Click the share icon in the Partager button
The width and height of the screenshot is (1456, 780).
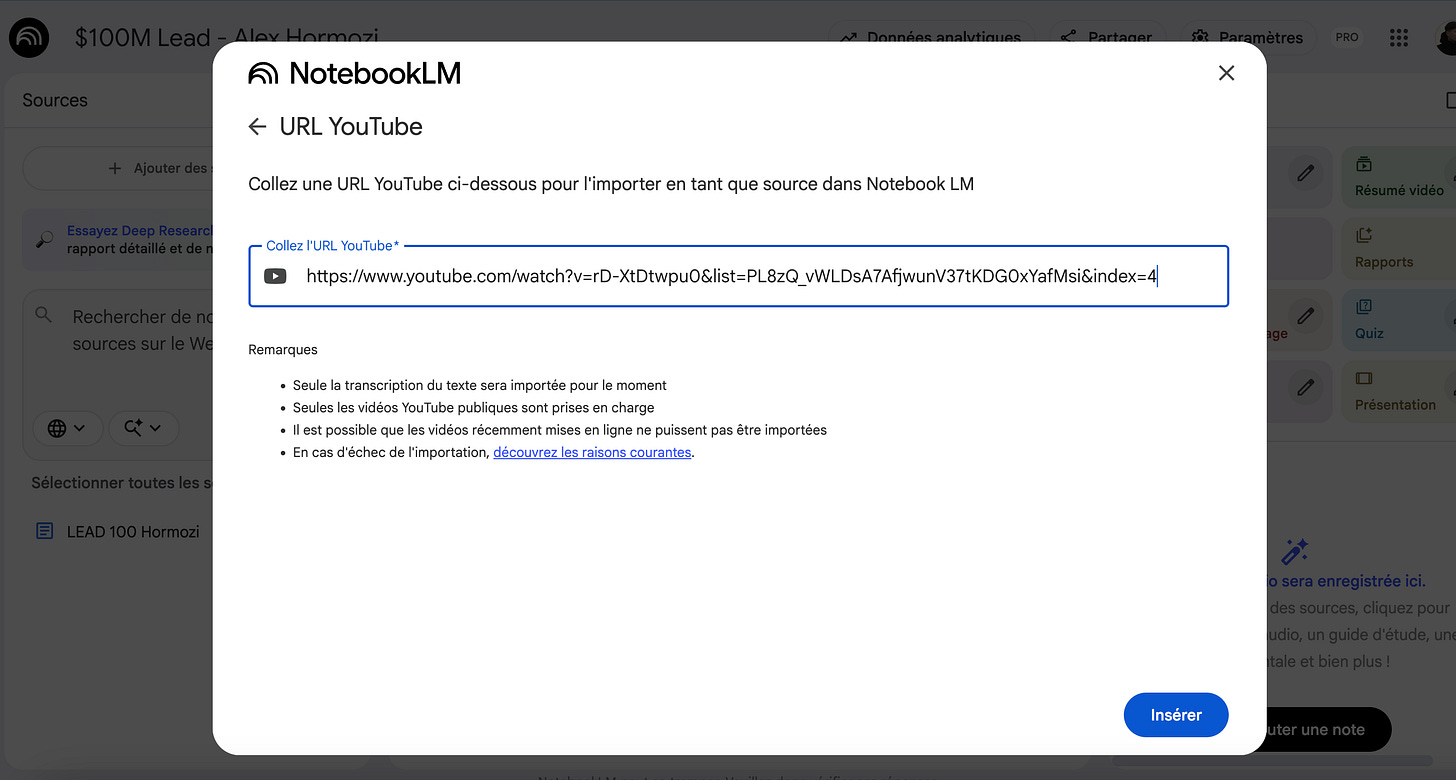[x=1068, y=37]
